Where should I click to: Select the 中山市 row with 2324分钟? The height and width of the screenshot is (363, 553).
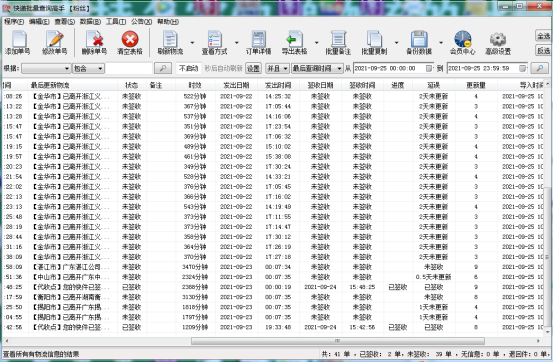pyautogui.click(x=273, y=277)
